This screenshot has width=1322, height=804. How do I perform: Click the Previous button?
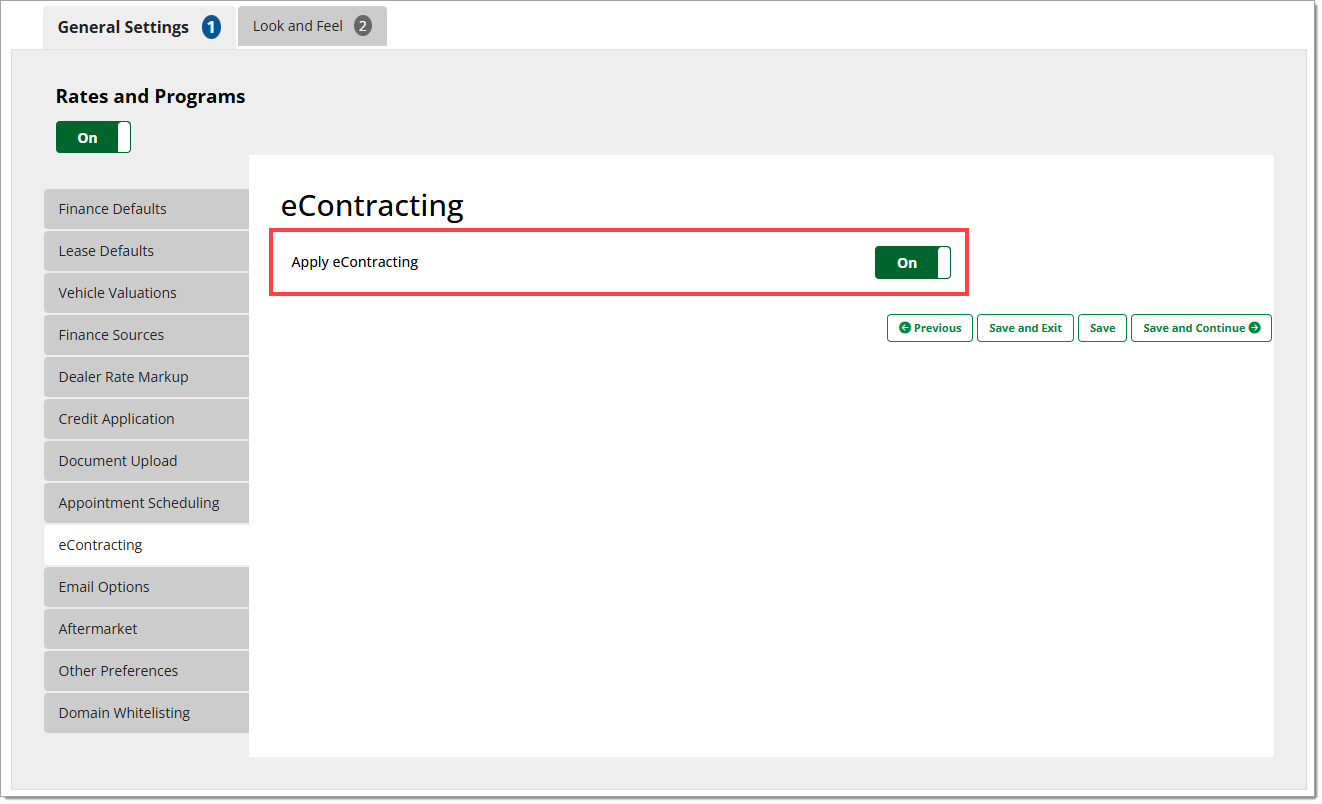pyautogui.click(x=929, y=328)
